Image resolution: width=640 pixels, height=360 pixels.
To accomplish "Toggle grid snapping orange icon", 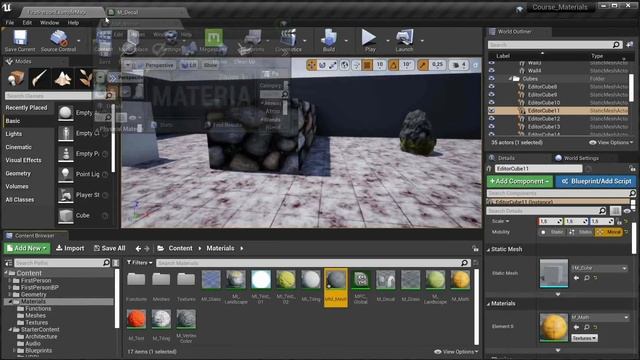I will point(367,65).
